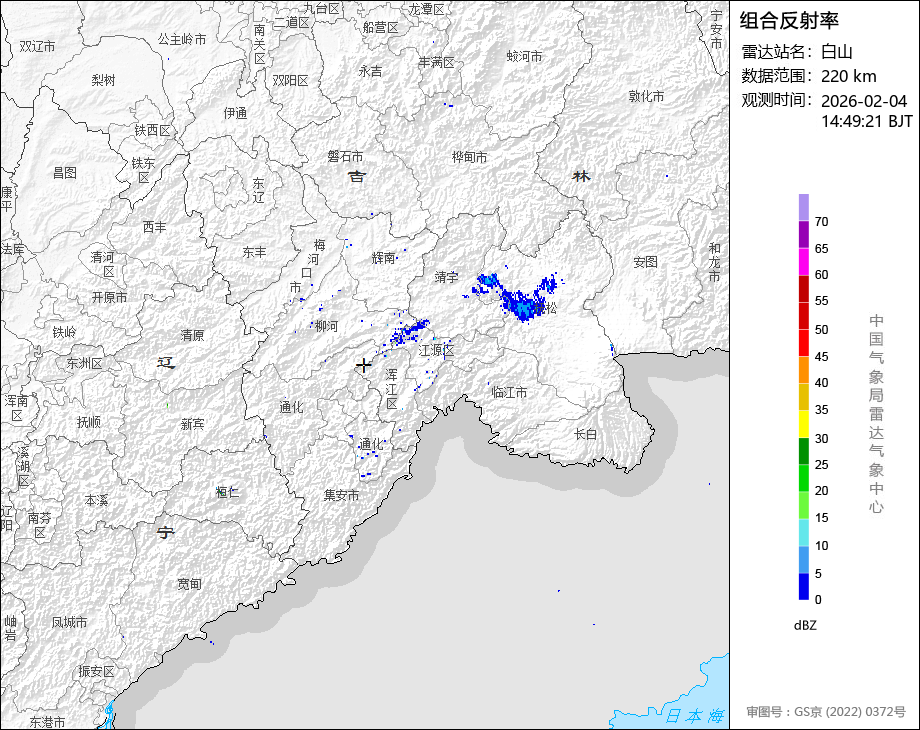Viewport: 920px width, 730px height.
Task: Click the dark blue 0–5 dBZ legend band
Action: point(803,586)
